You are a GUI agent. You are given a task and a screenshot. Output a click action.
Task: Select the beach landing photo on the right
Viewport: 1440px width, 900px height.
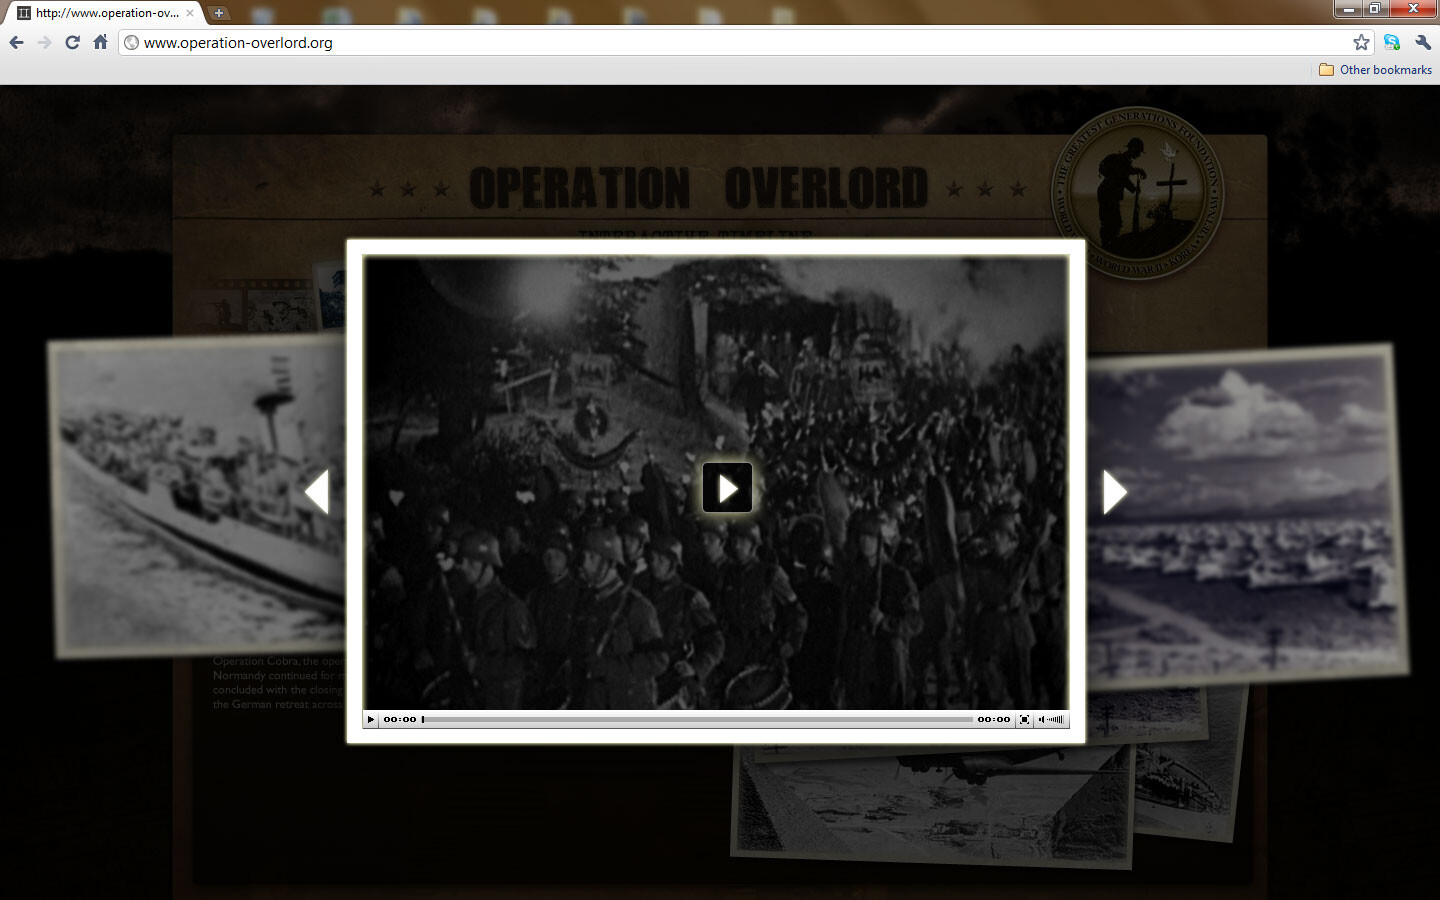coord(1247,517)
